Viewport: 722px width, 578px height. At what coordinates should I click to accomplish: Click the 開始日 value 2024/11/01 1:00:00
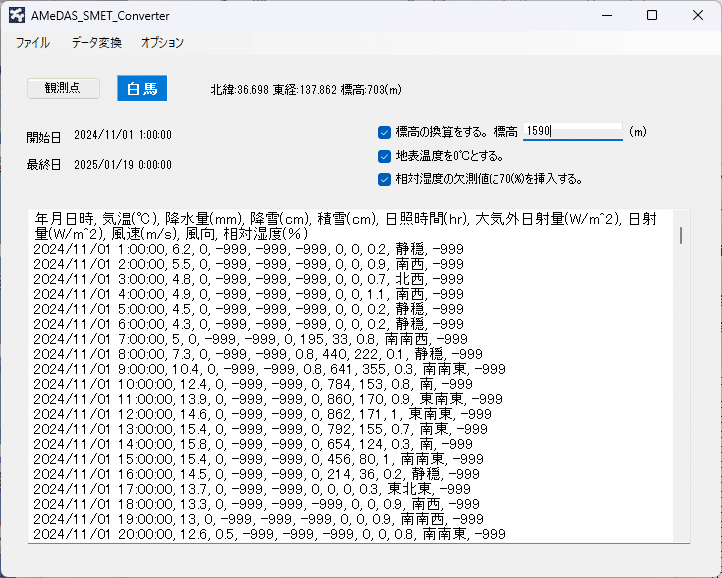tap(123, 135)
